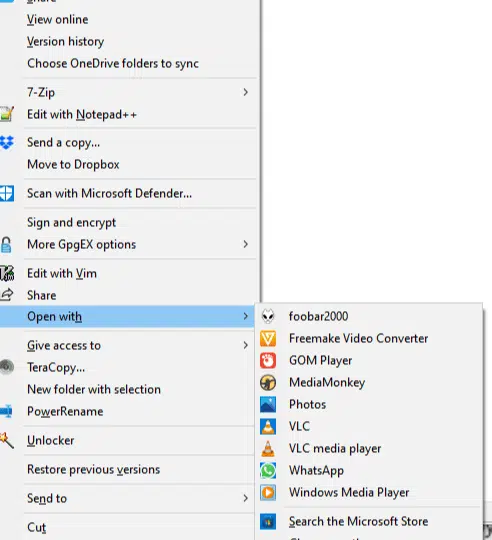
Task: Click the Microsoft Store icon
Action: [268, 521]
